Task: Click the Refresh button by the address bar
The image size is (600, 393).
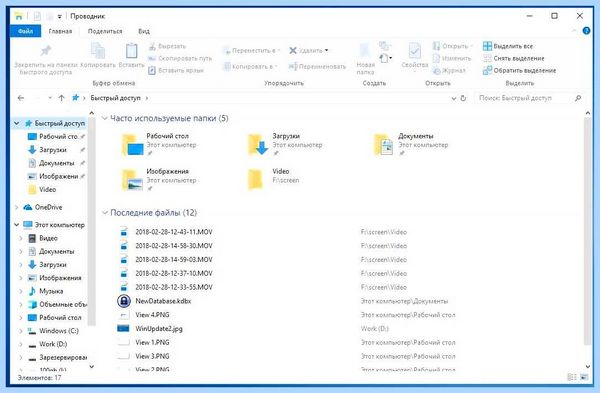Action: tap(463, 98)
